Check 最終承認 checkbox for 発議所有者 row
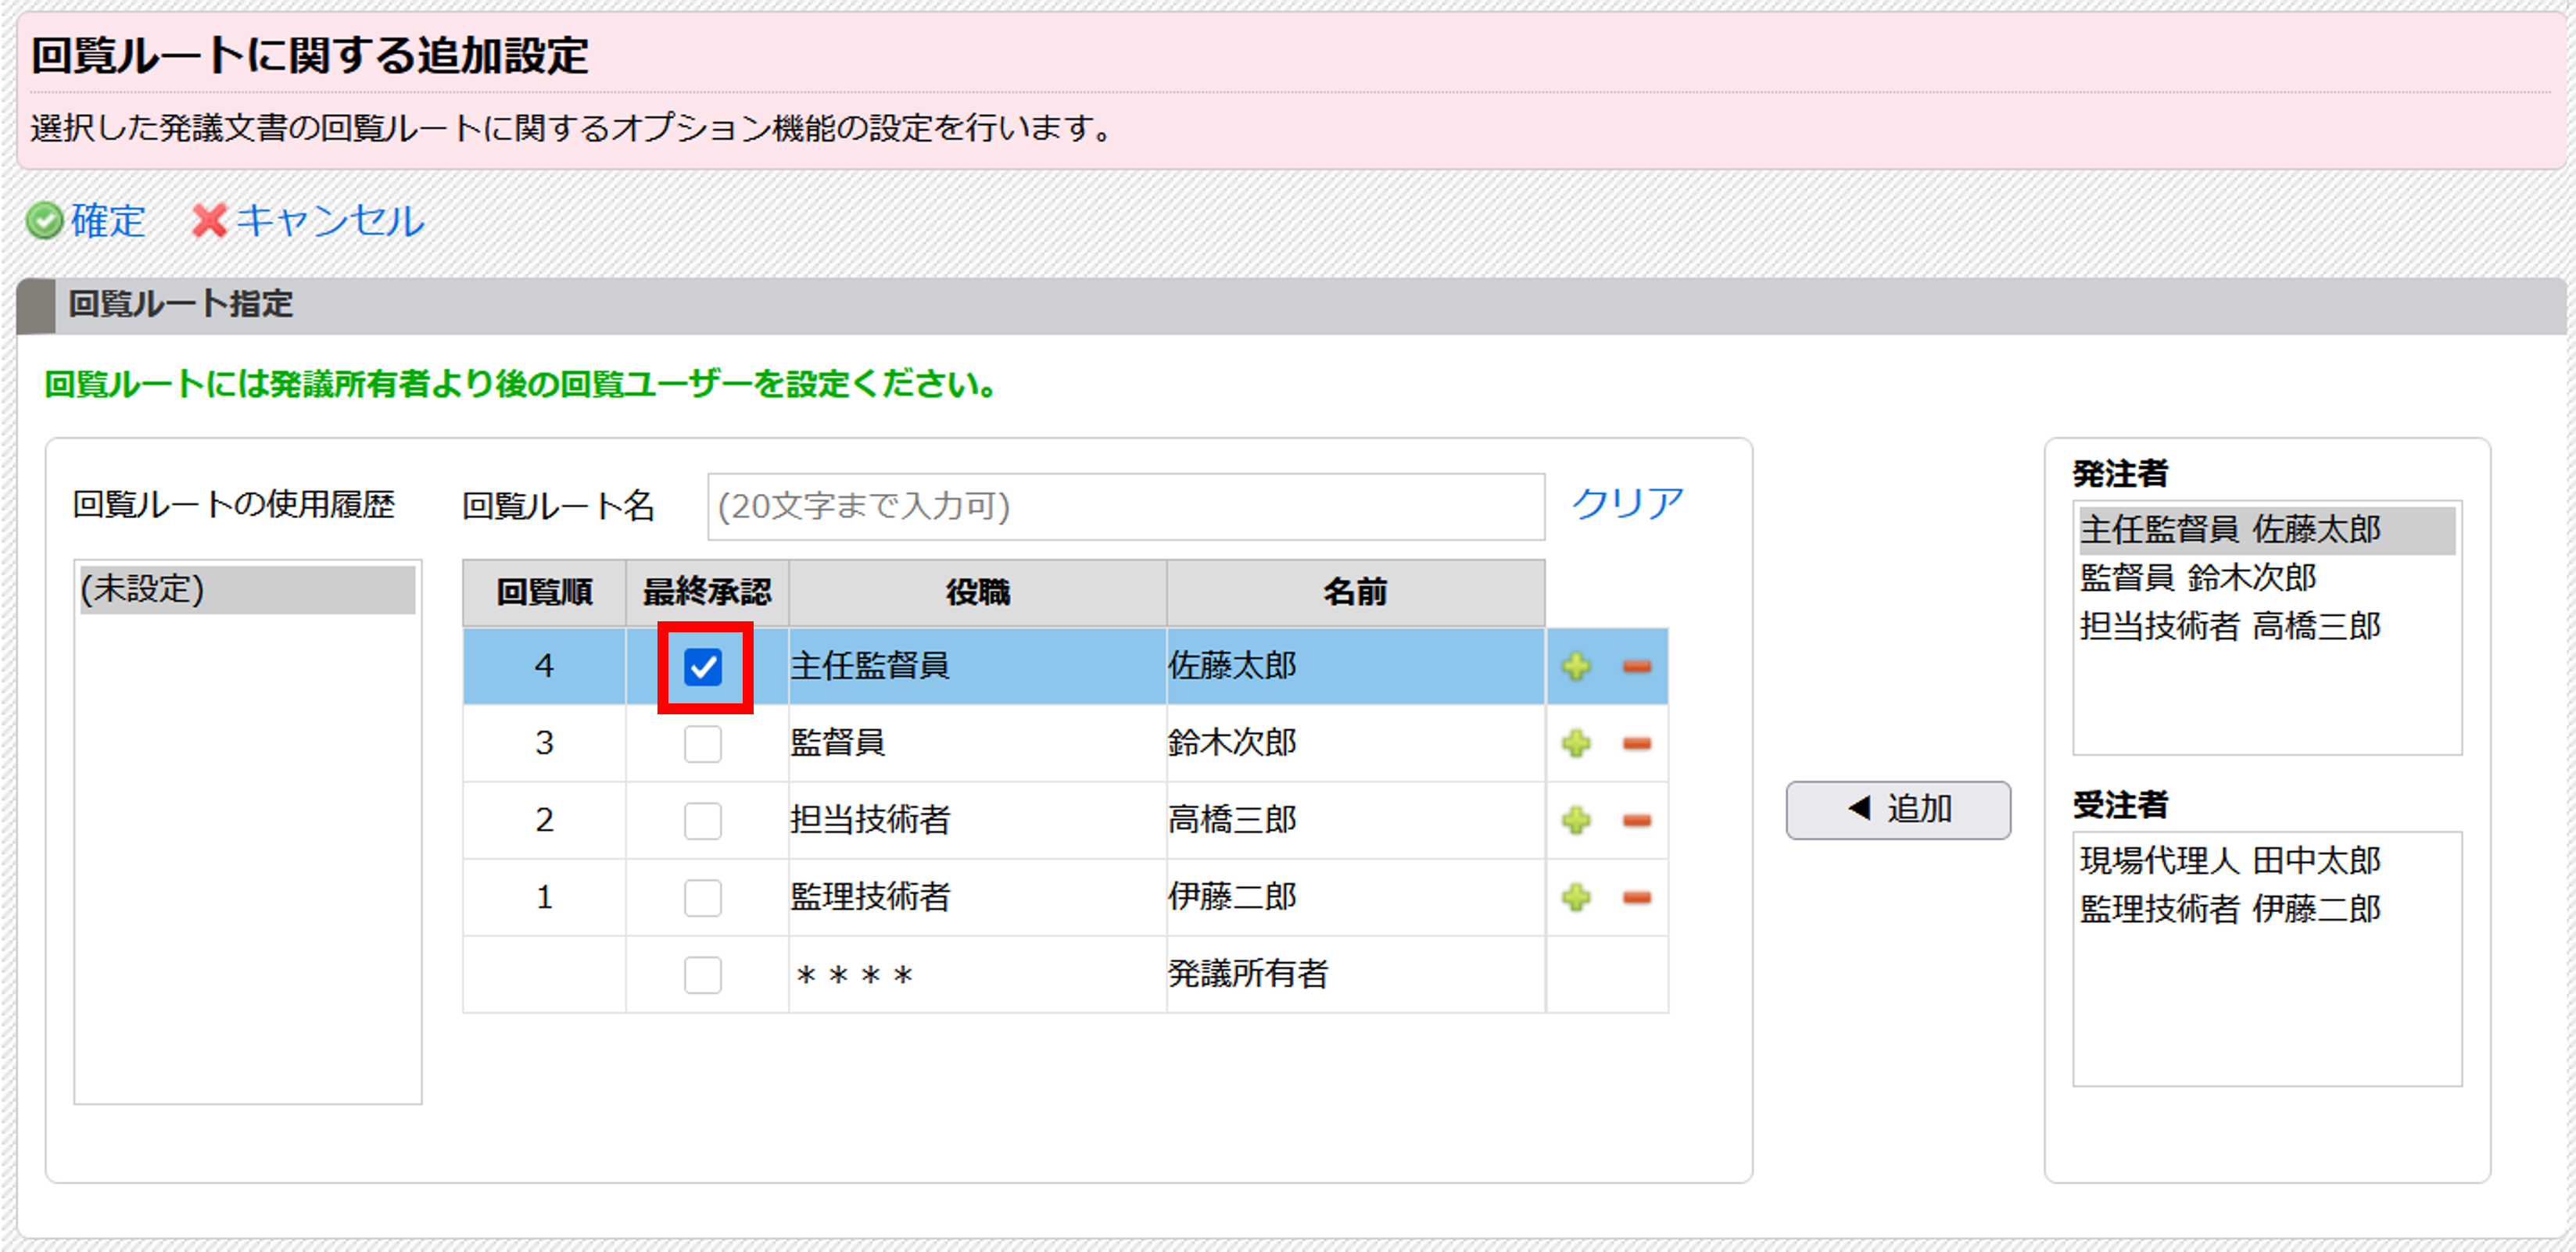This screenshot has width=2576, height=1252. click(x=703, y=975)
